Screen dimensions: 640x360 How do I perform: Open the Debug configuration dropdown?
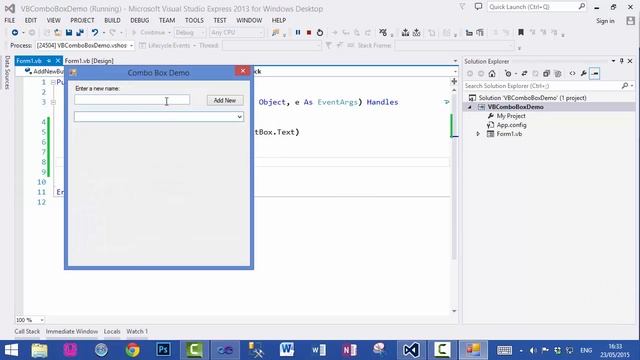click(190, 33)
